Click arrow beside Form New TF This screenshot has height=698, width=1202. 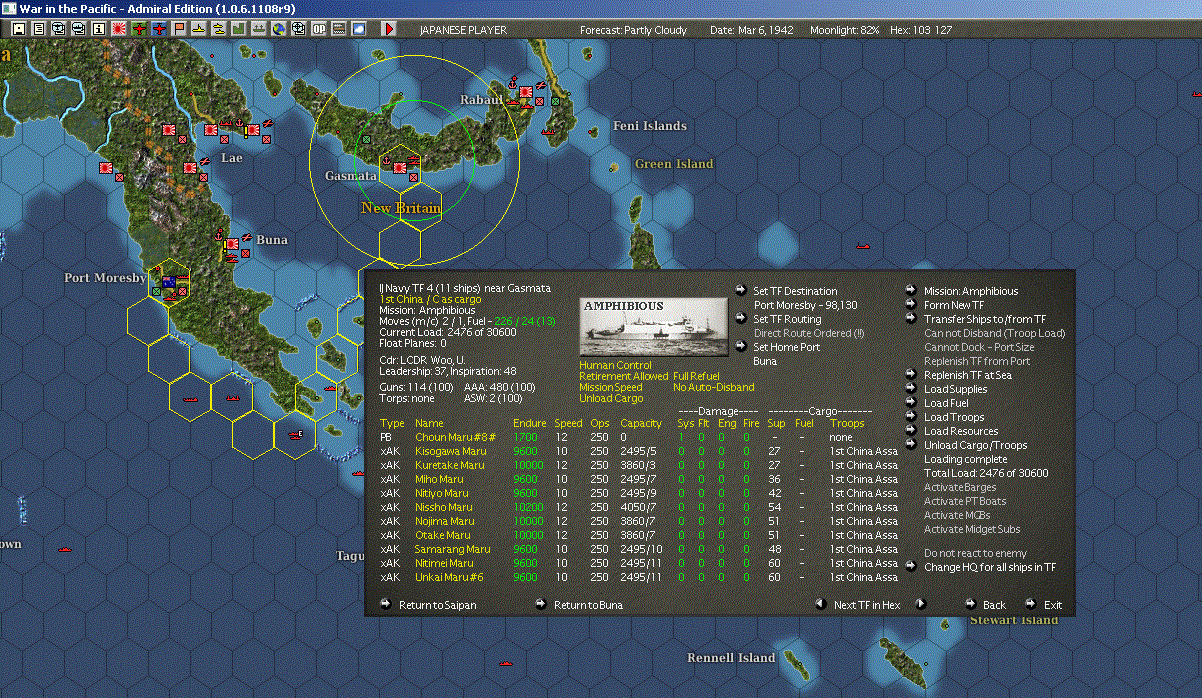(911, 305)
